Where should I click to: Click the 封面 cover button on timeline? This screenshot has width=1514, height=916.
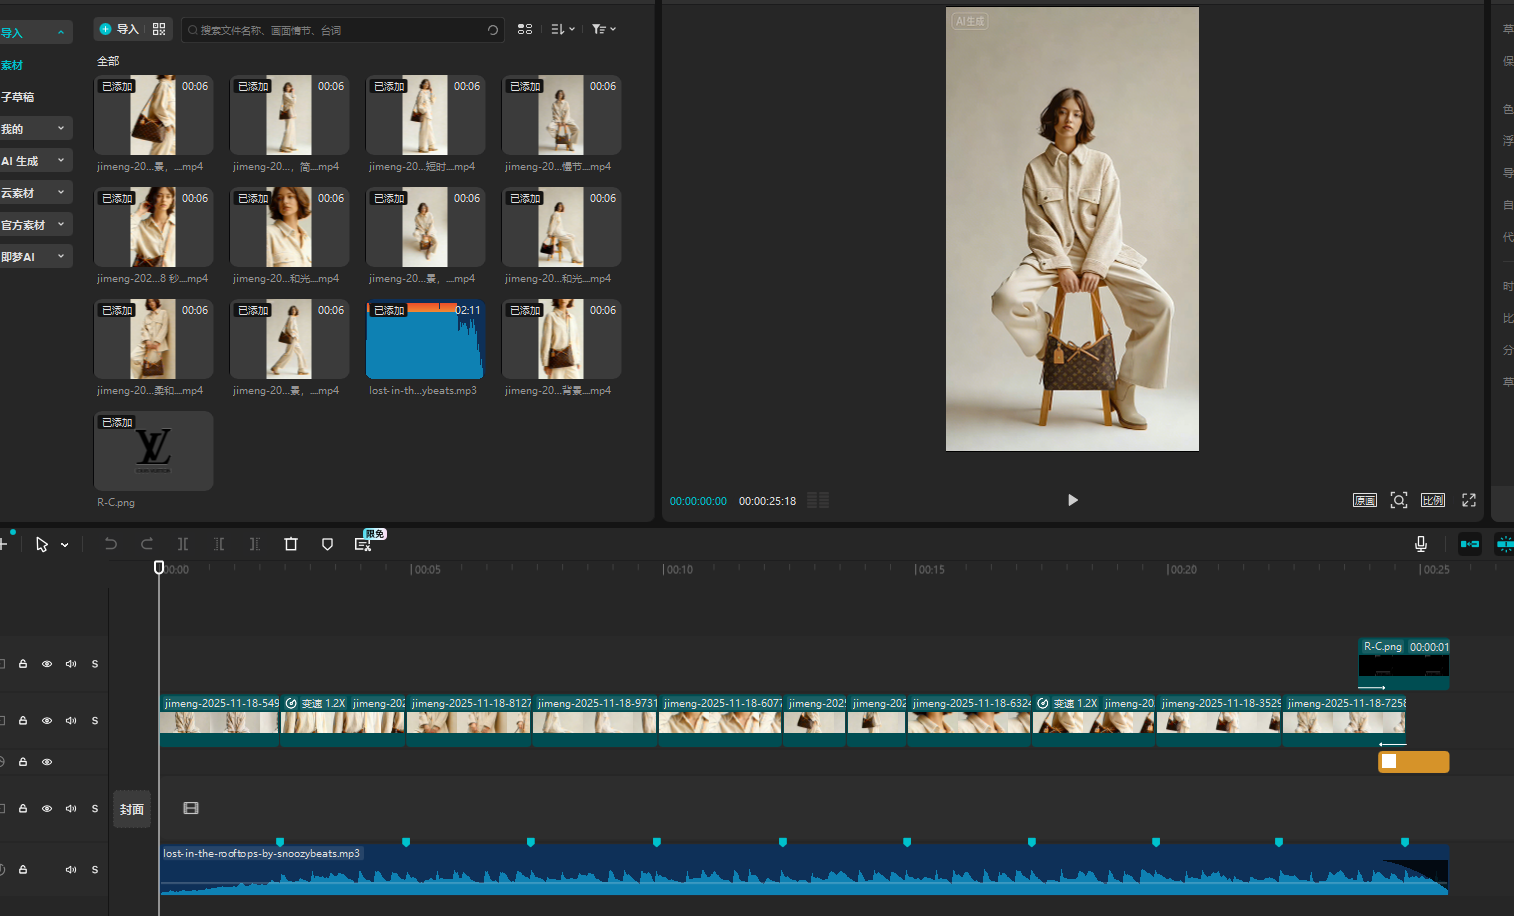click(132, 809)
